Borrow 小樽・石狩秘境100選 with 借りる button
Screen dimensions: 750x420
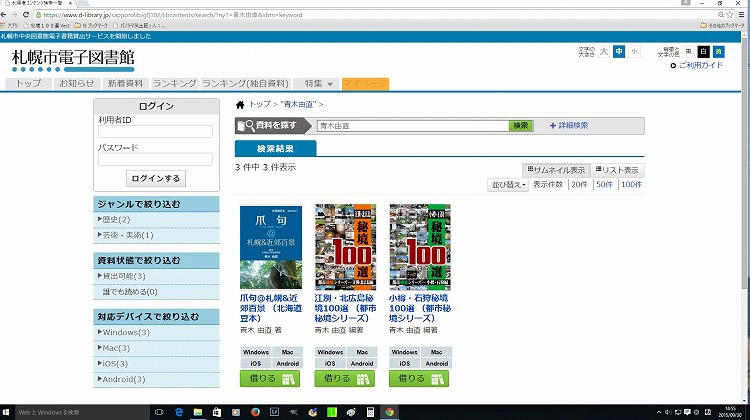[419, 379]
